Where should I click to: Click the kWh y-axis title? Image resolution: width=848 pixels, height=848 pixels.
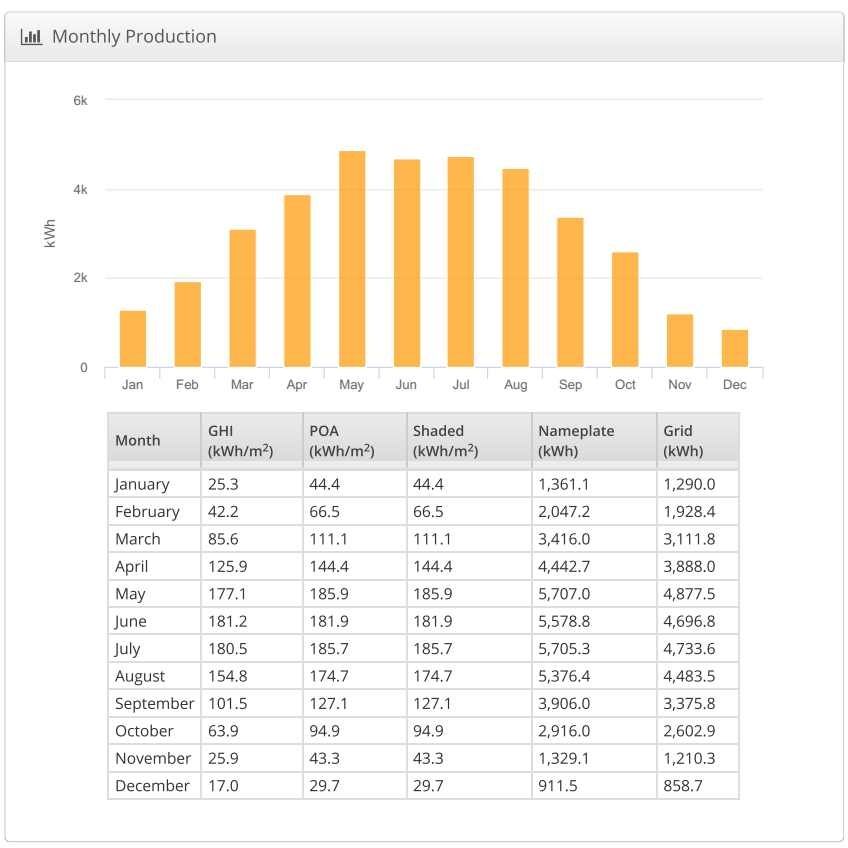tap(51, 233)
